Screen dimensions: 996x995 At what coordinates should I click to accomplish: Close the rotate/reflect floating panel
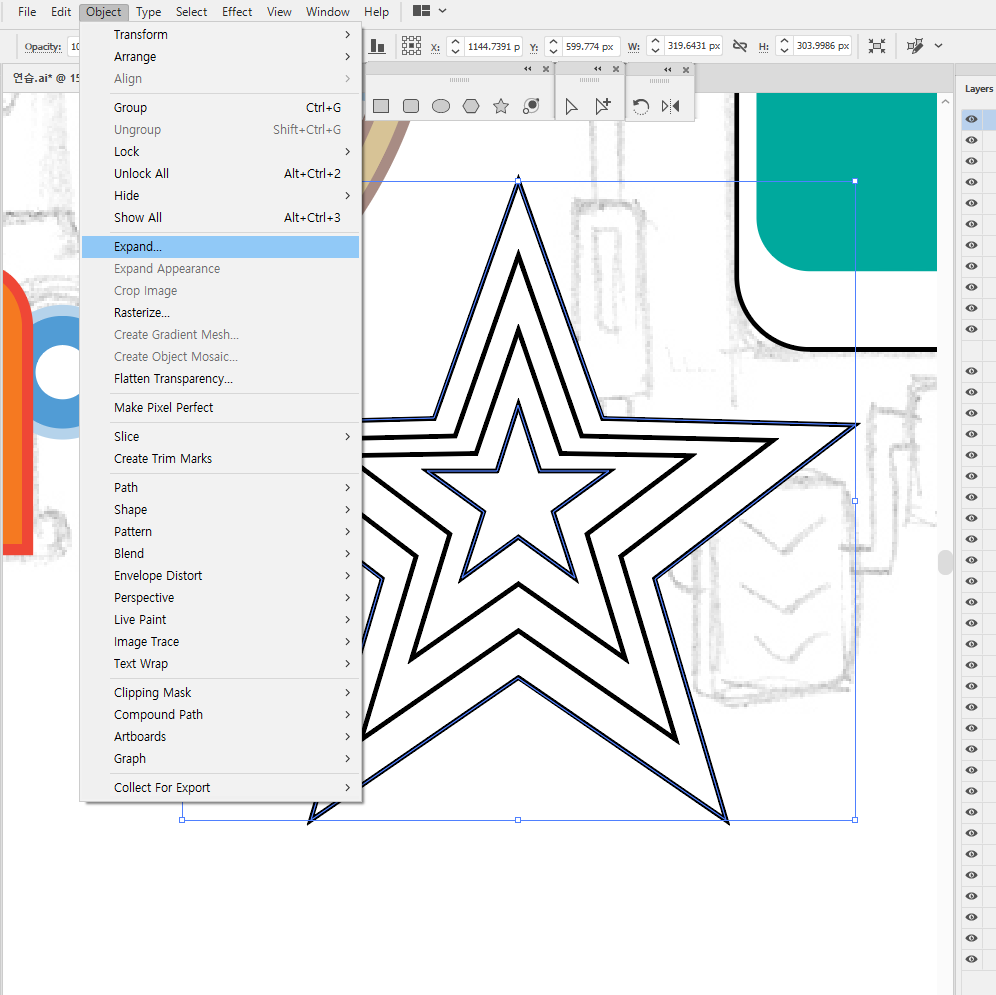point(686,70)
